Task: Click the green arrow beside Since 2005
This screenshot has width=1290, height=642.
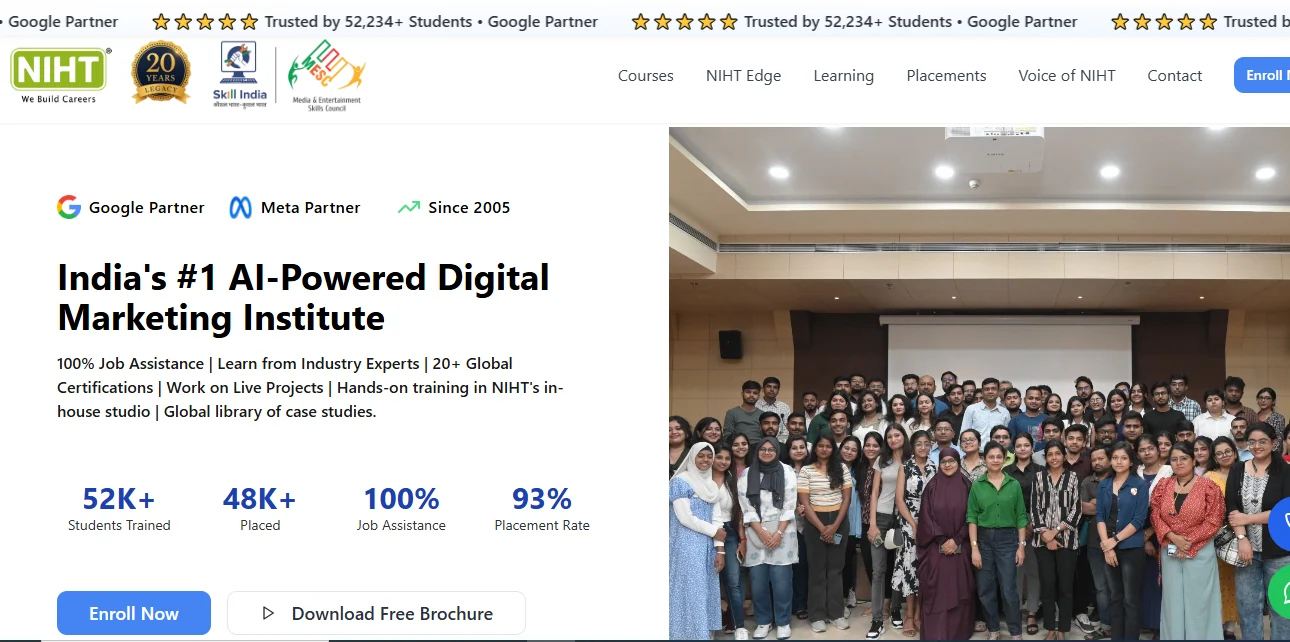Action: coord(408,207)
